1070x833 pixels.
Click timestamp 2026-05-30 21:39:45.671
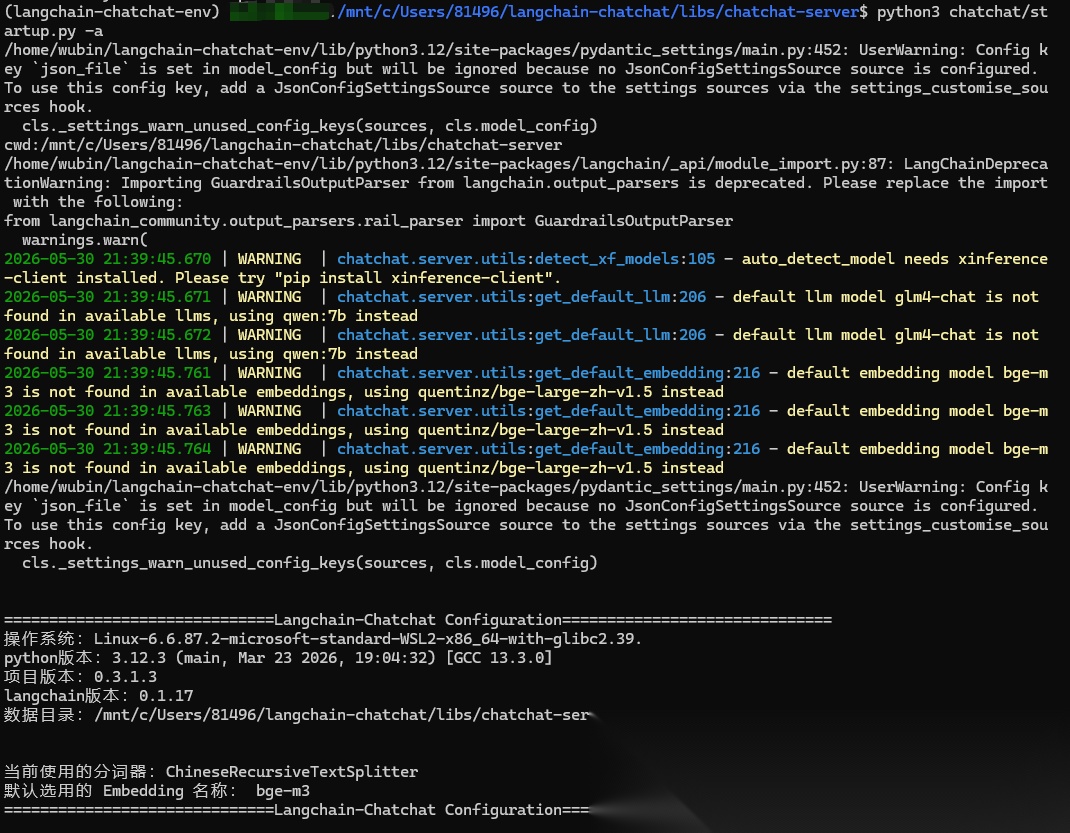pyautogui.click(x=108, y=297)
